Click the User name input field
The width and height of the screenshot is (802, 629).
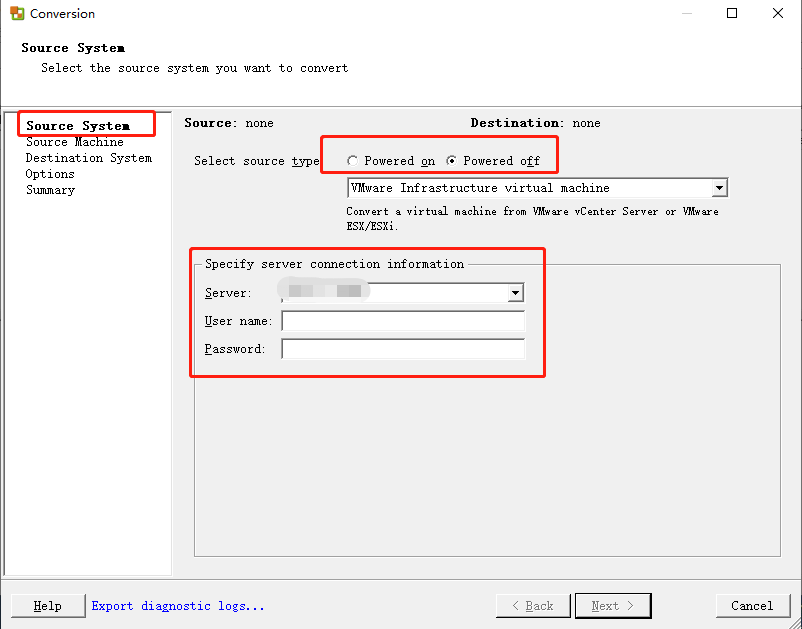403,321
